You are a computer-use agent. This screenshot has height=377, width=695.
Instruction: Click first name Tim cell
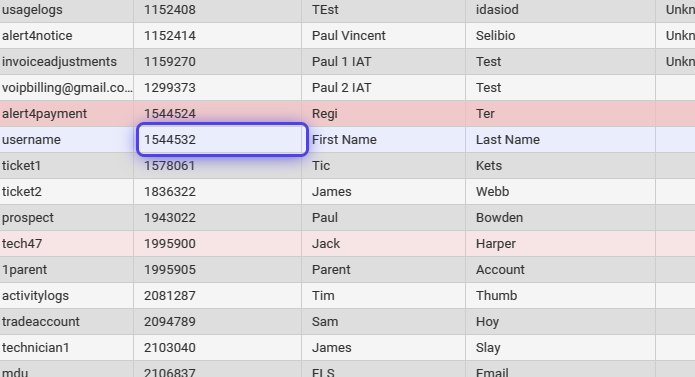pos(384,296)
